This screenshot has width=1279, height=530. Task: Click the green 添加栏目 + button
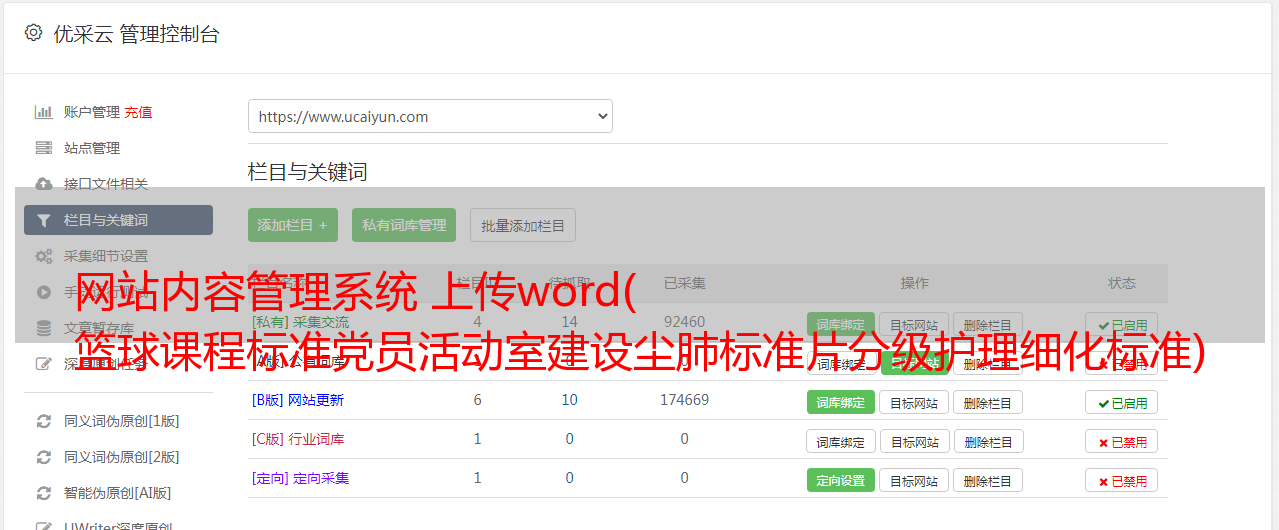[293, 225]
